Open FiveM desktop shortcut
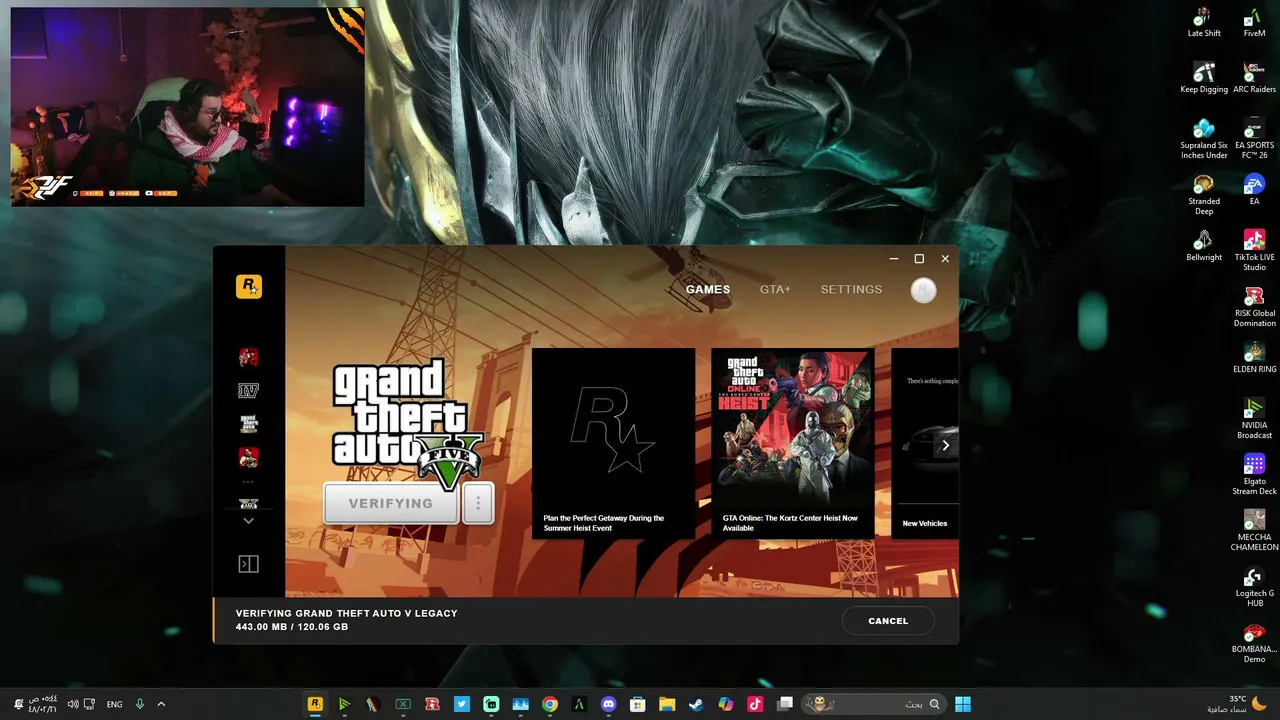 pyautogui.click(x=1254, y=23)
